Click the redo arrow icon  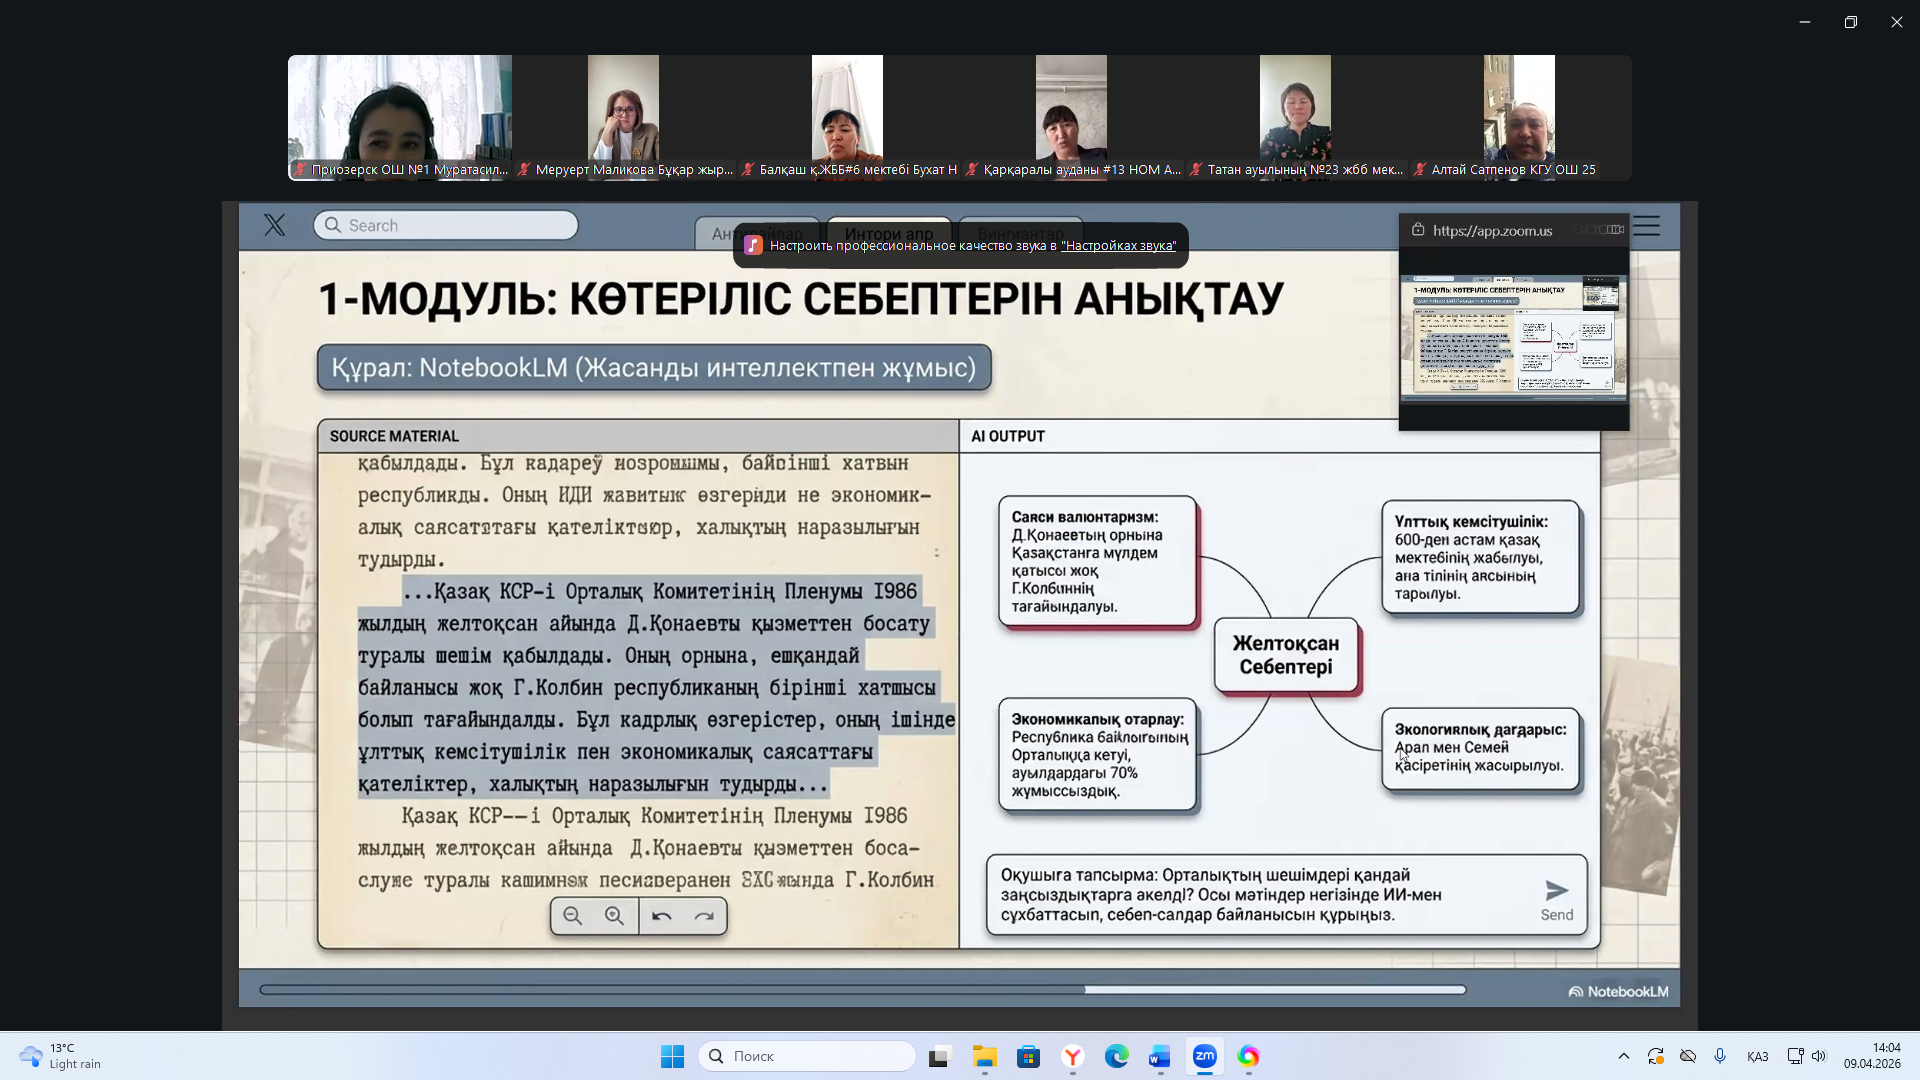tap(704, 916)
